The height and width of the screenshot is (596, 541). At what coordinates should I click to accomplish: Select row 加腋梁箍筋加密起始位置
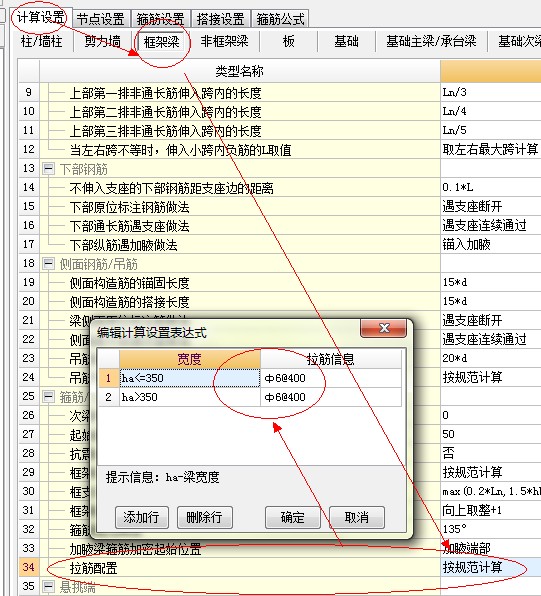pyautogui.click(x=240, y=548)
